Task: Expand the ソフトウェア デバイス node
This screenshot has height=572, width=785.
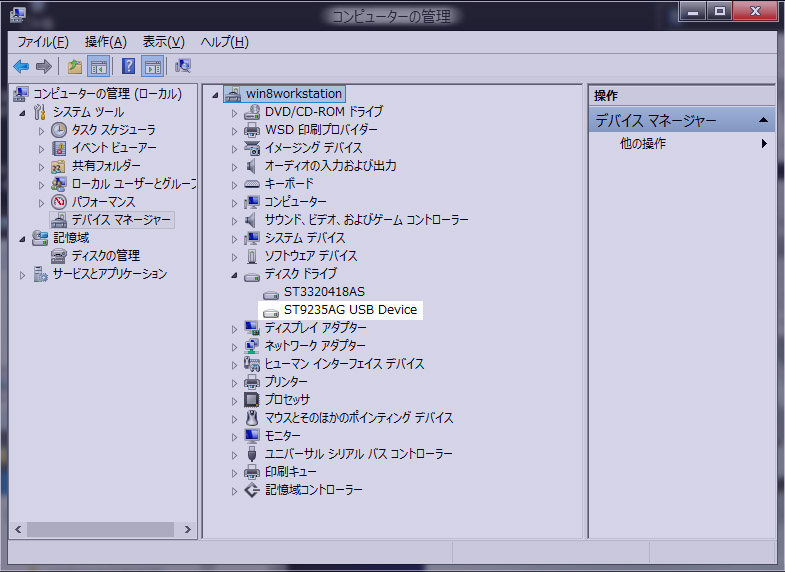Action: coord(234,257)
